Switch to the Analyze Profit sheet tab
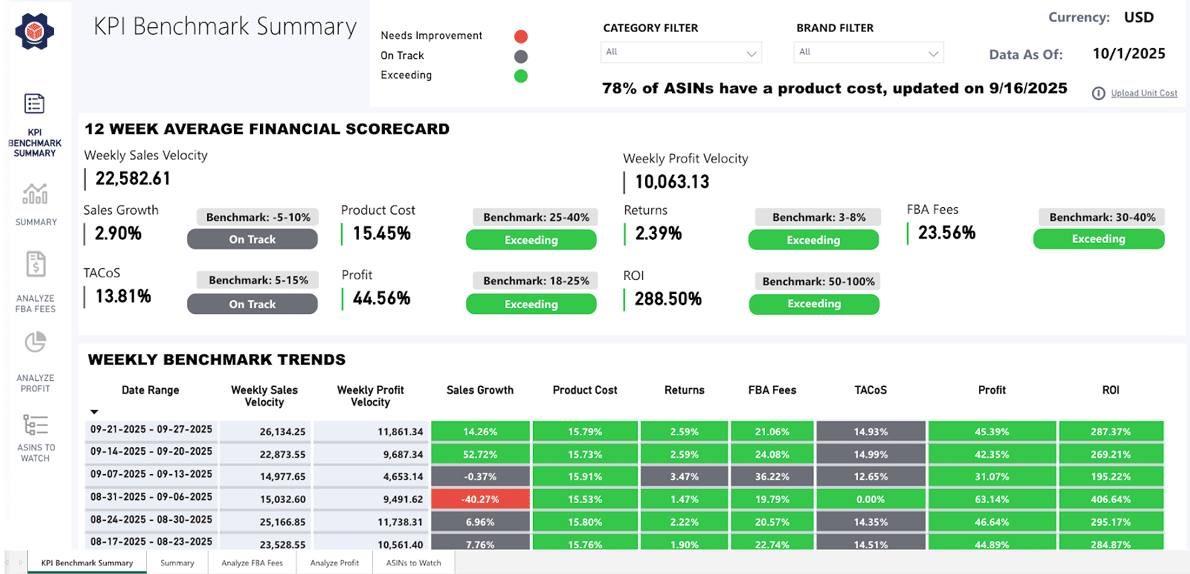Screen dimensions: 1190x574 point(334,563)
